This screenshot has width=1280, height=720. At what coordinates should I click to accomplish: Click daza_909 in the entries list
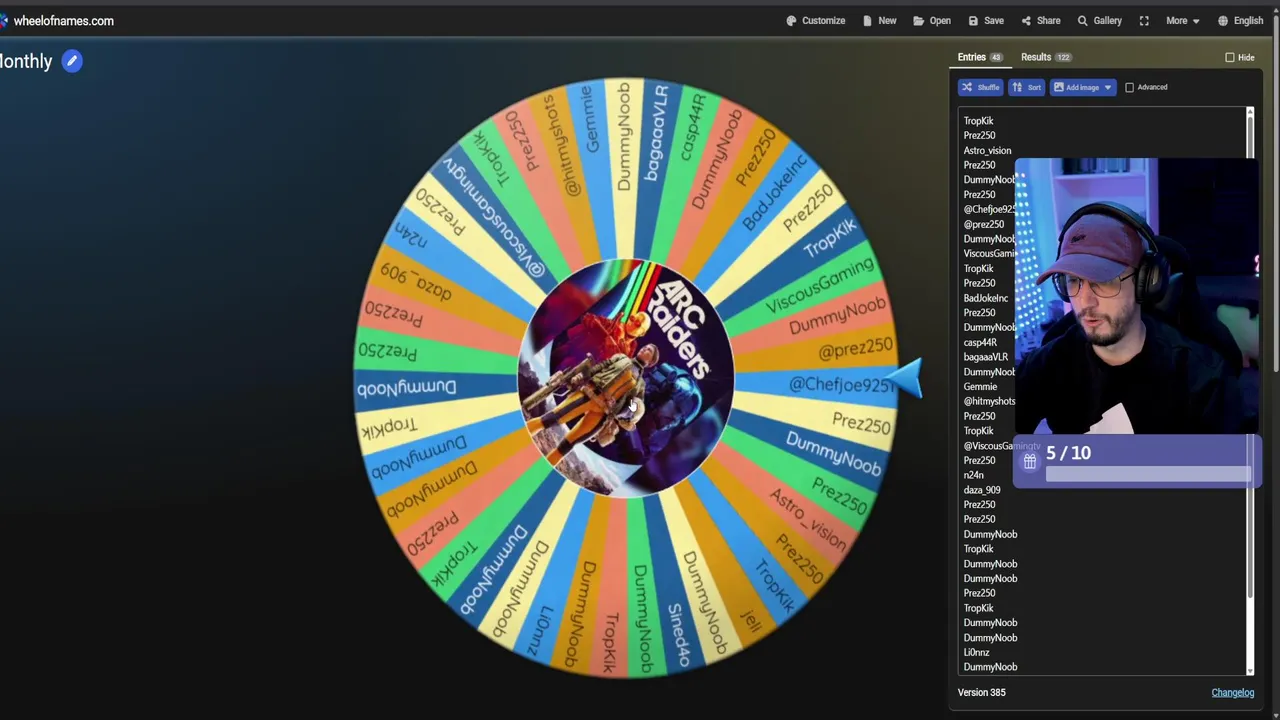tap(982, 490)
